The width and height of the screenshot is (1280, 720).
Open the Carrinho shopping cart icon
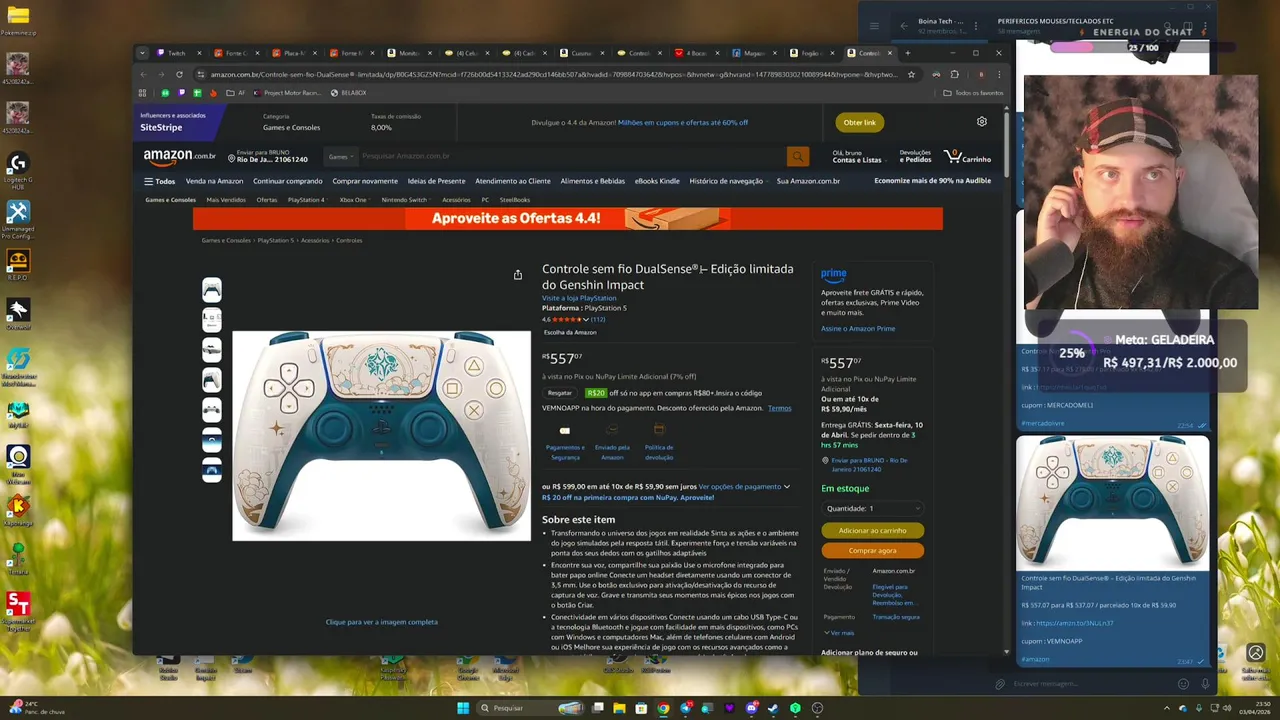967,157
